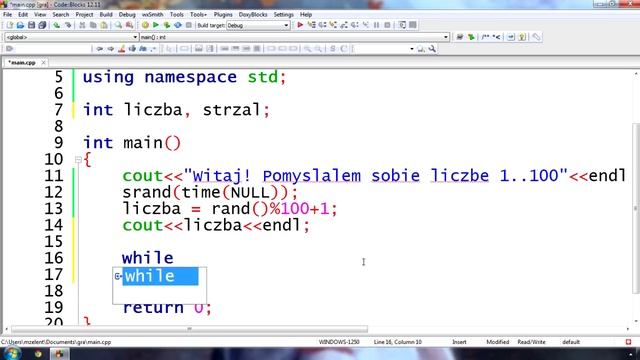
Task: Click 'Insert' mode in status bar
Action: coord(459,342)
